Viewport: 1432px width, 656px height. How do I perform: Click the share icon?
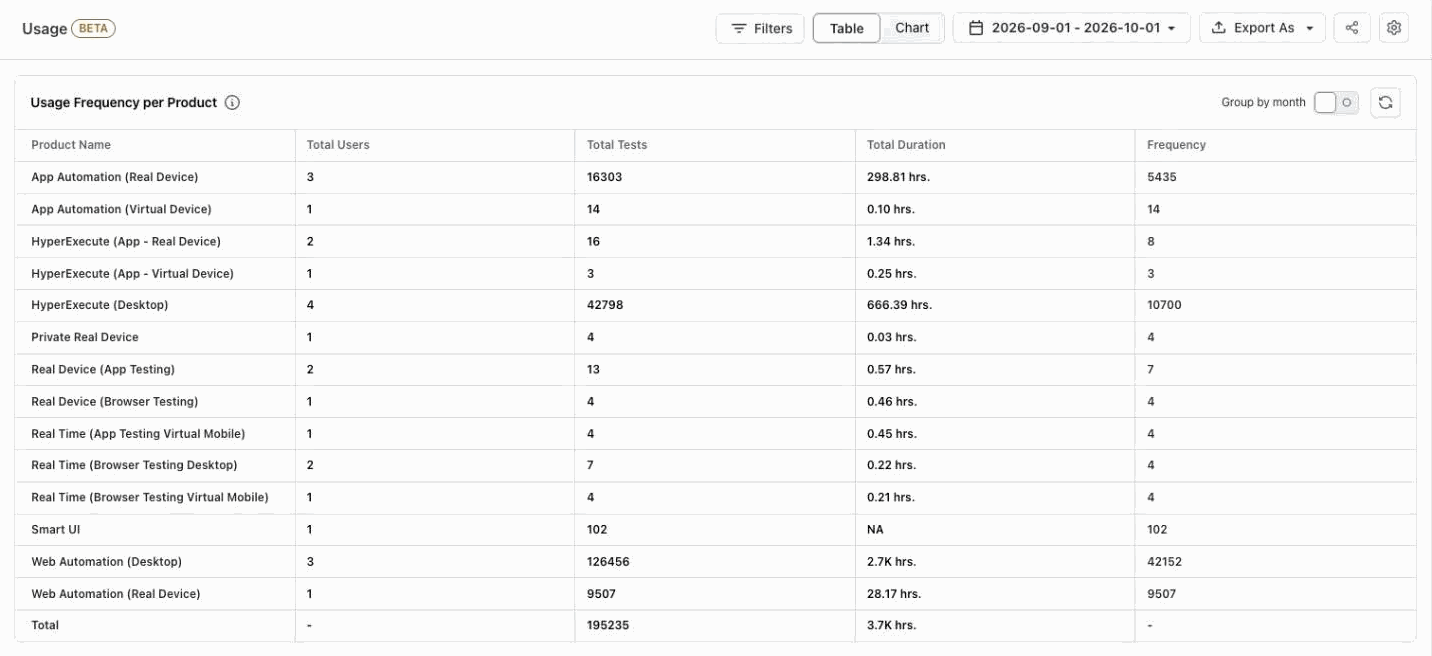[1352, 28]
